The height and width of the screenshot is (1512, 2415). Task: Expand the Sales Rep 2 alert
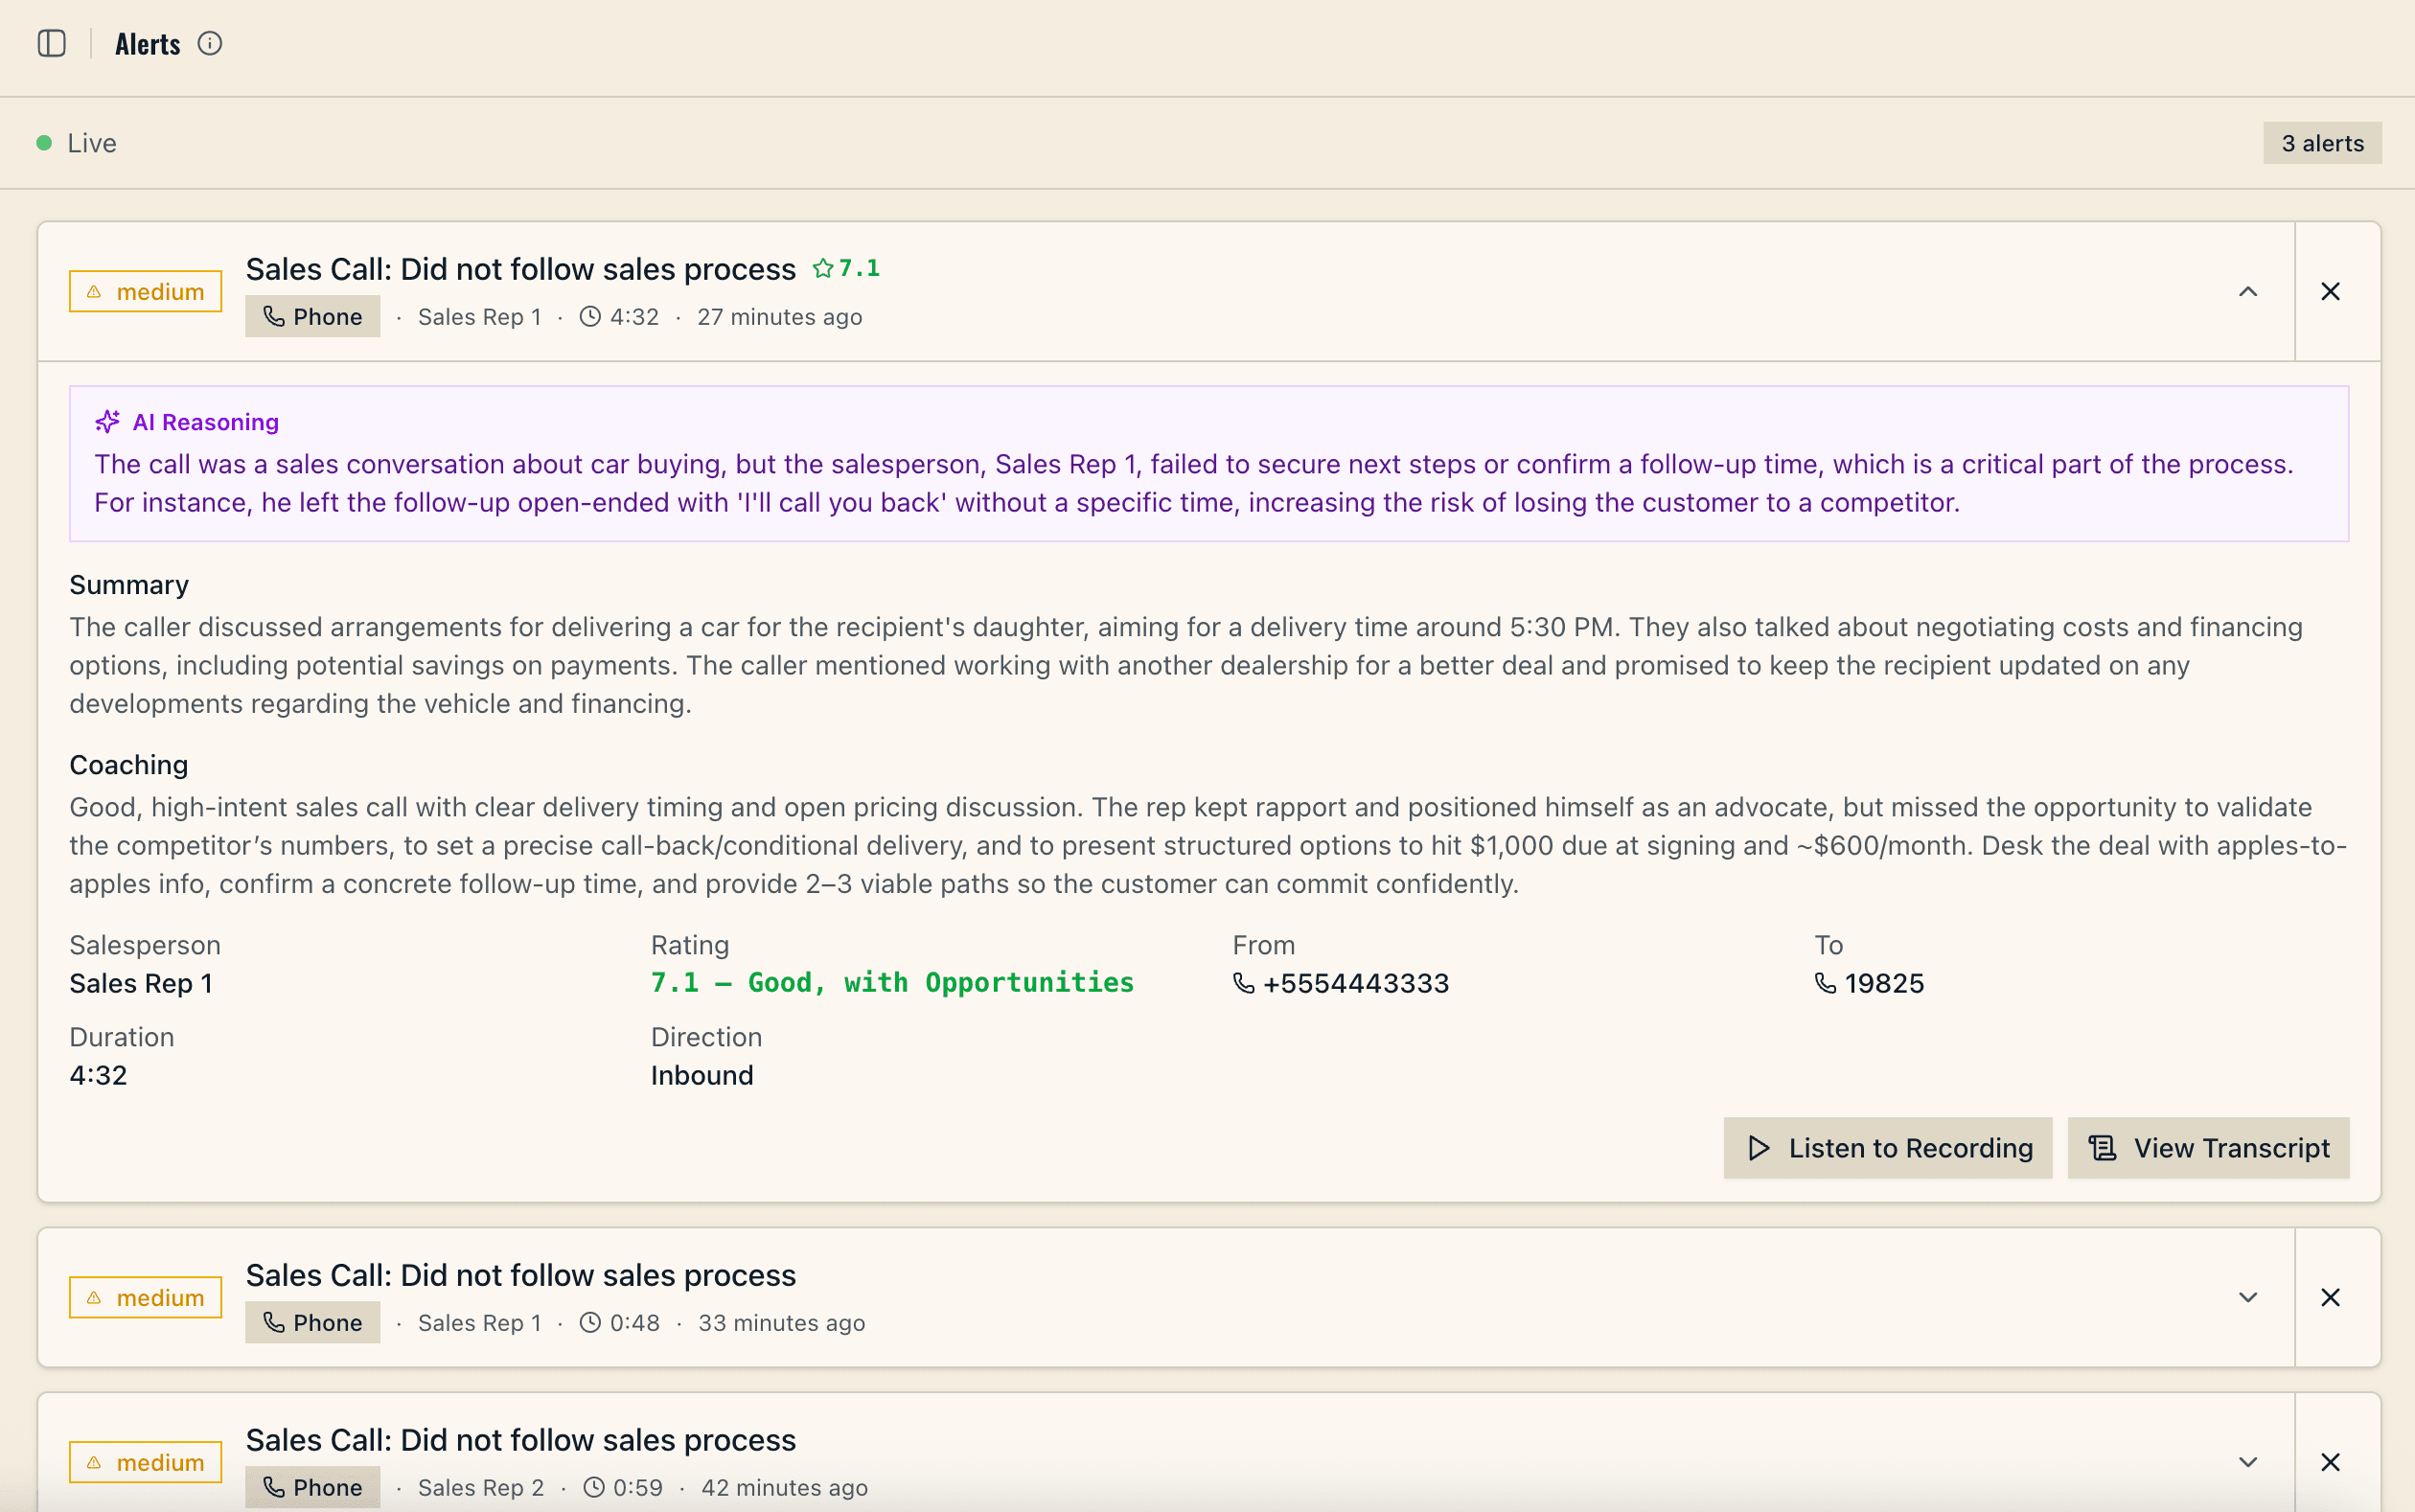coord(2247,1461)
